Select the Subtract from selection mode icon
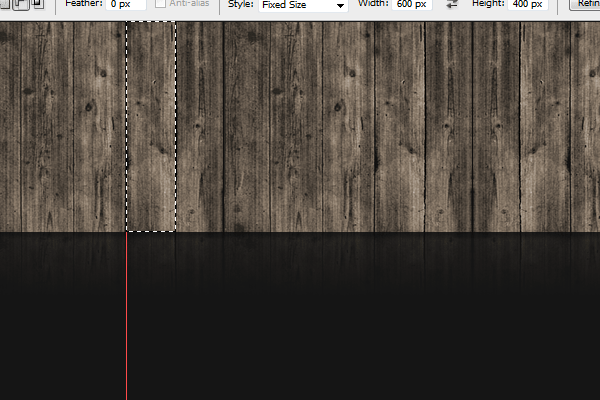Image resolution: width=600 pixels, height=400 pixels. pyautogui.click(x=22, y=4)
